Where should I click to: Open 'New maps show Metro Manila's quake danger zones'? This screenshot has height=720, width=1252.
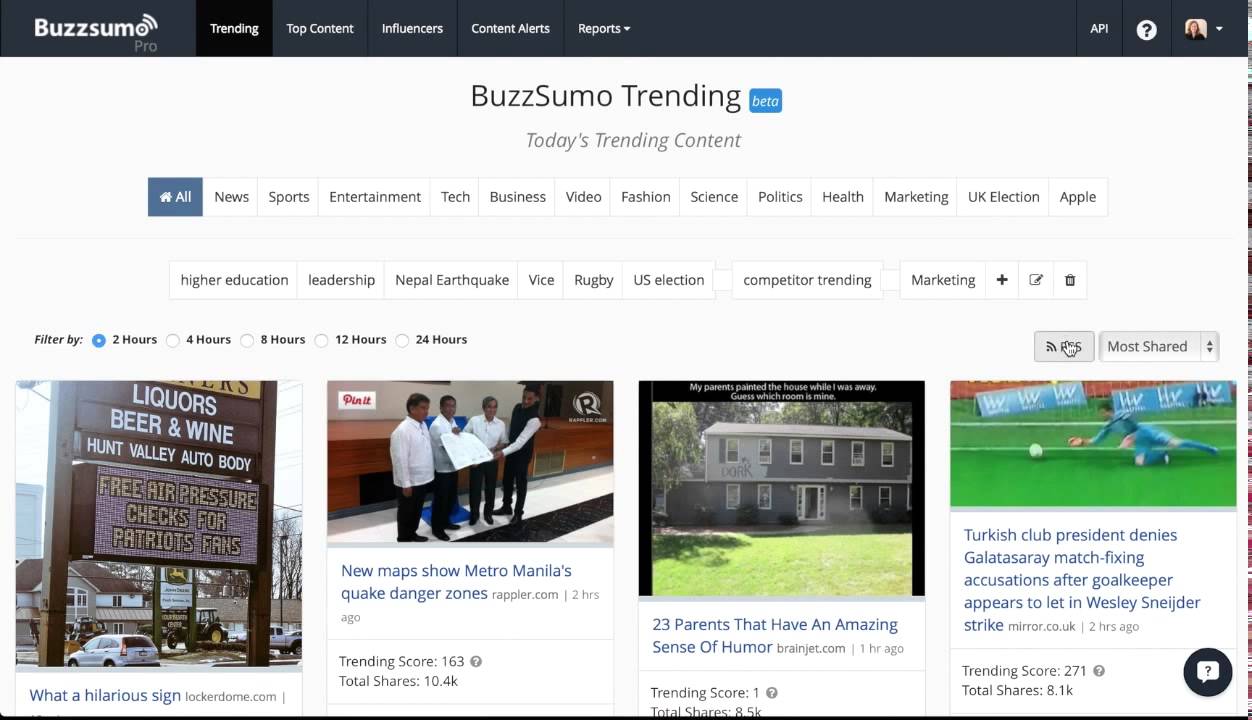tap(456, 582)
